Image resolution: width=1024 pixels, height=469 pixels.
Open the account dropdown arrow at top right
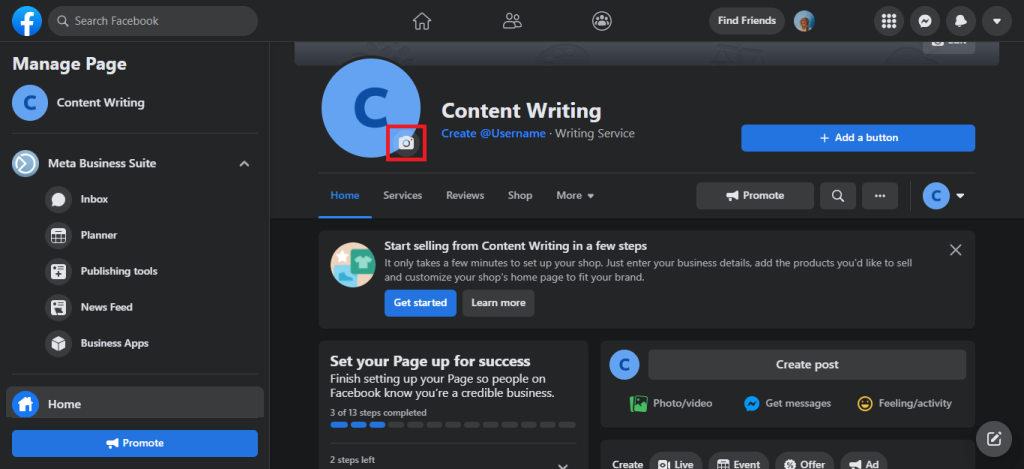(x=997, y=21)
